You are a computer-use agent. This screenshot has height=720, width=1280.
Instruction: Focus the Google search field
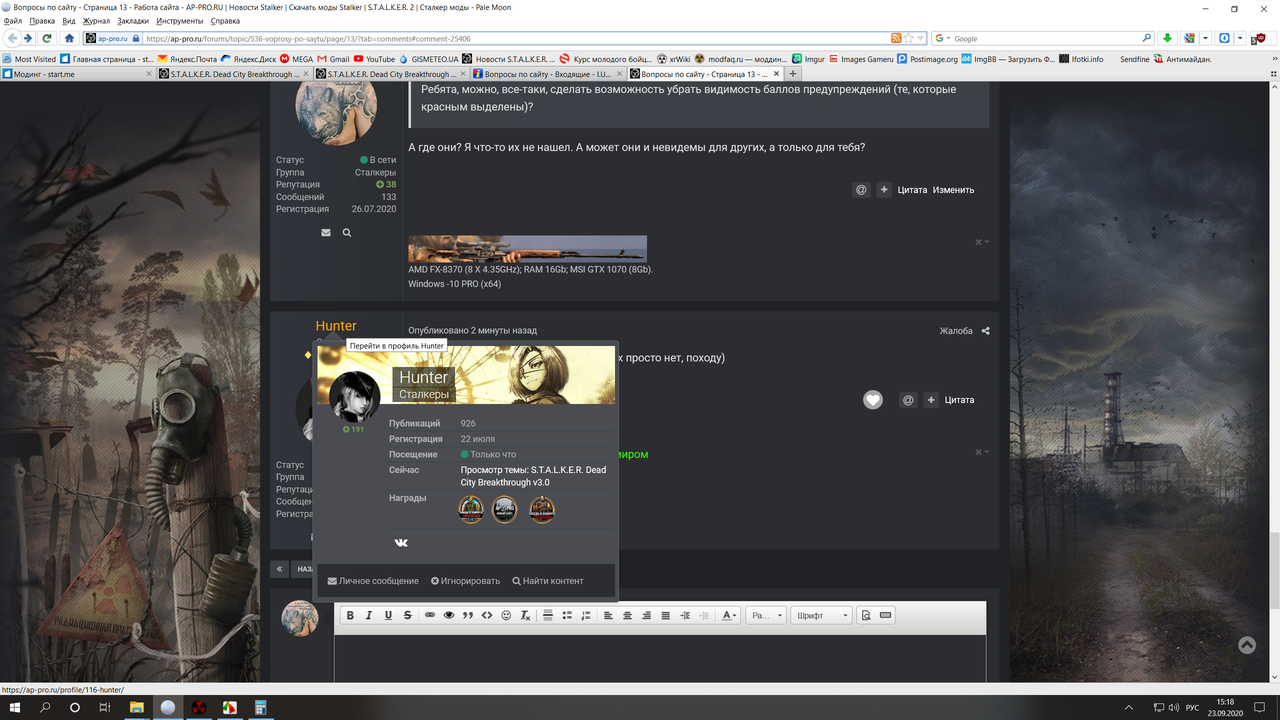(1045, 38)
